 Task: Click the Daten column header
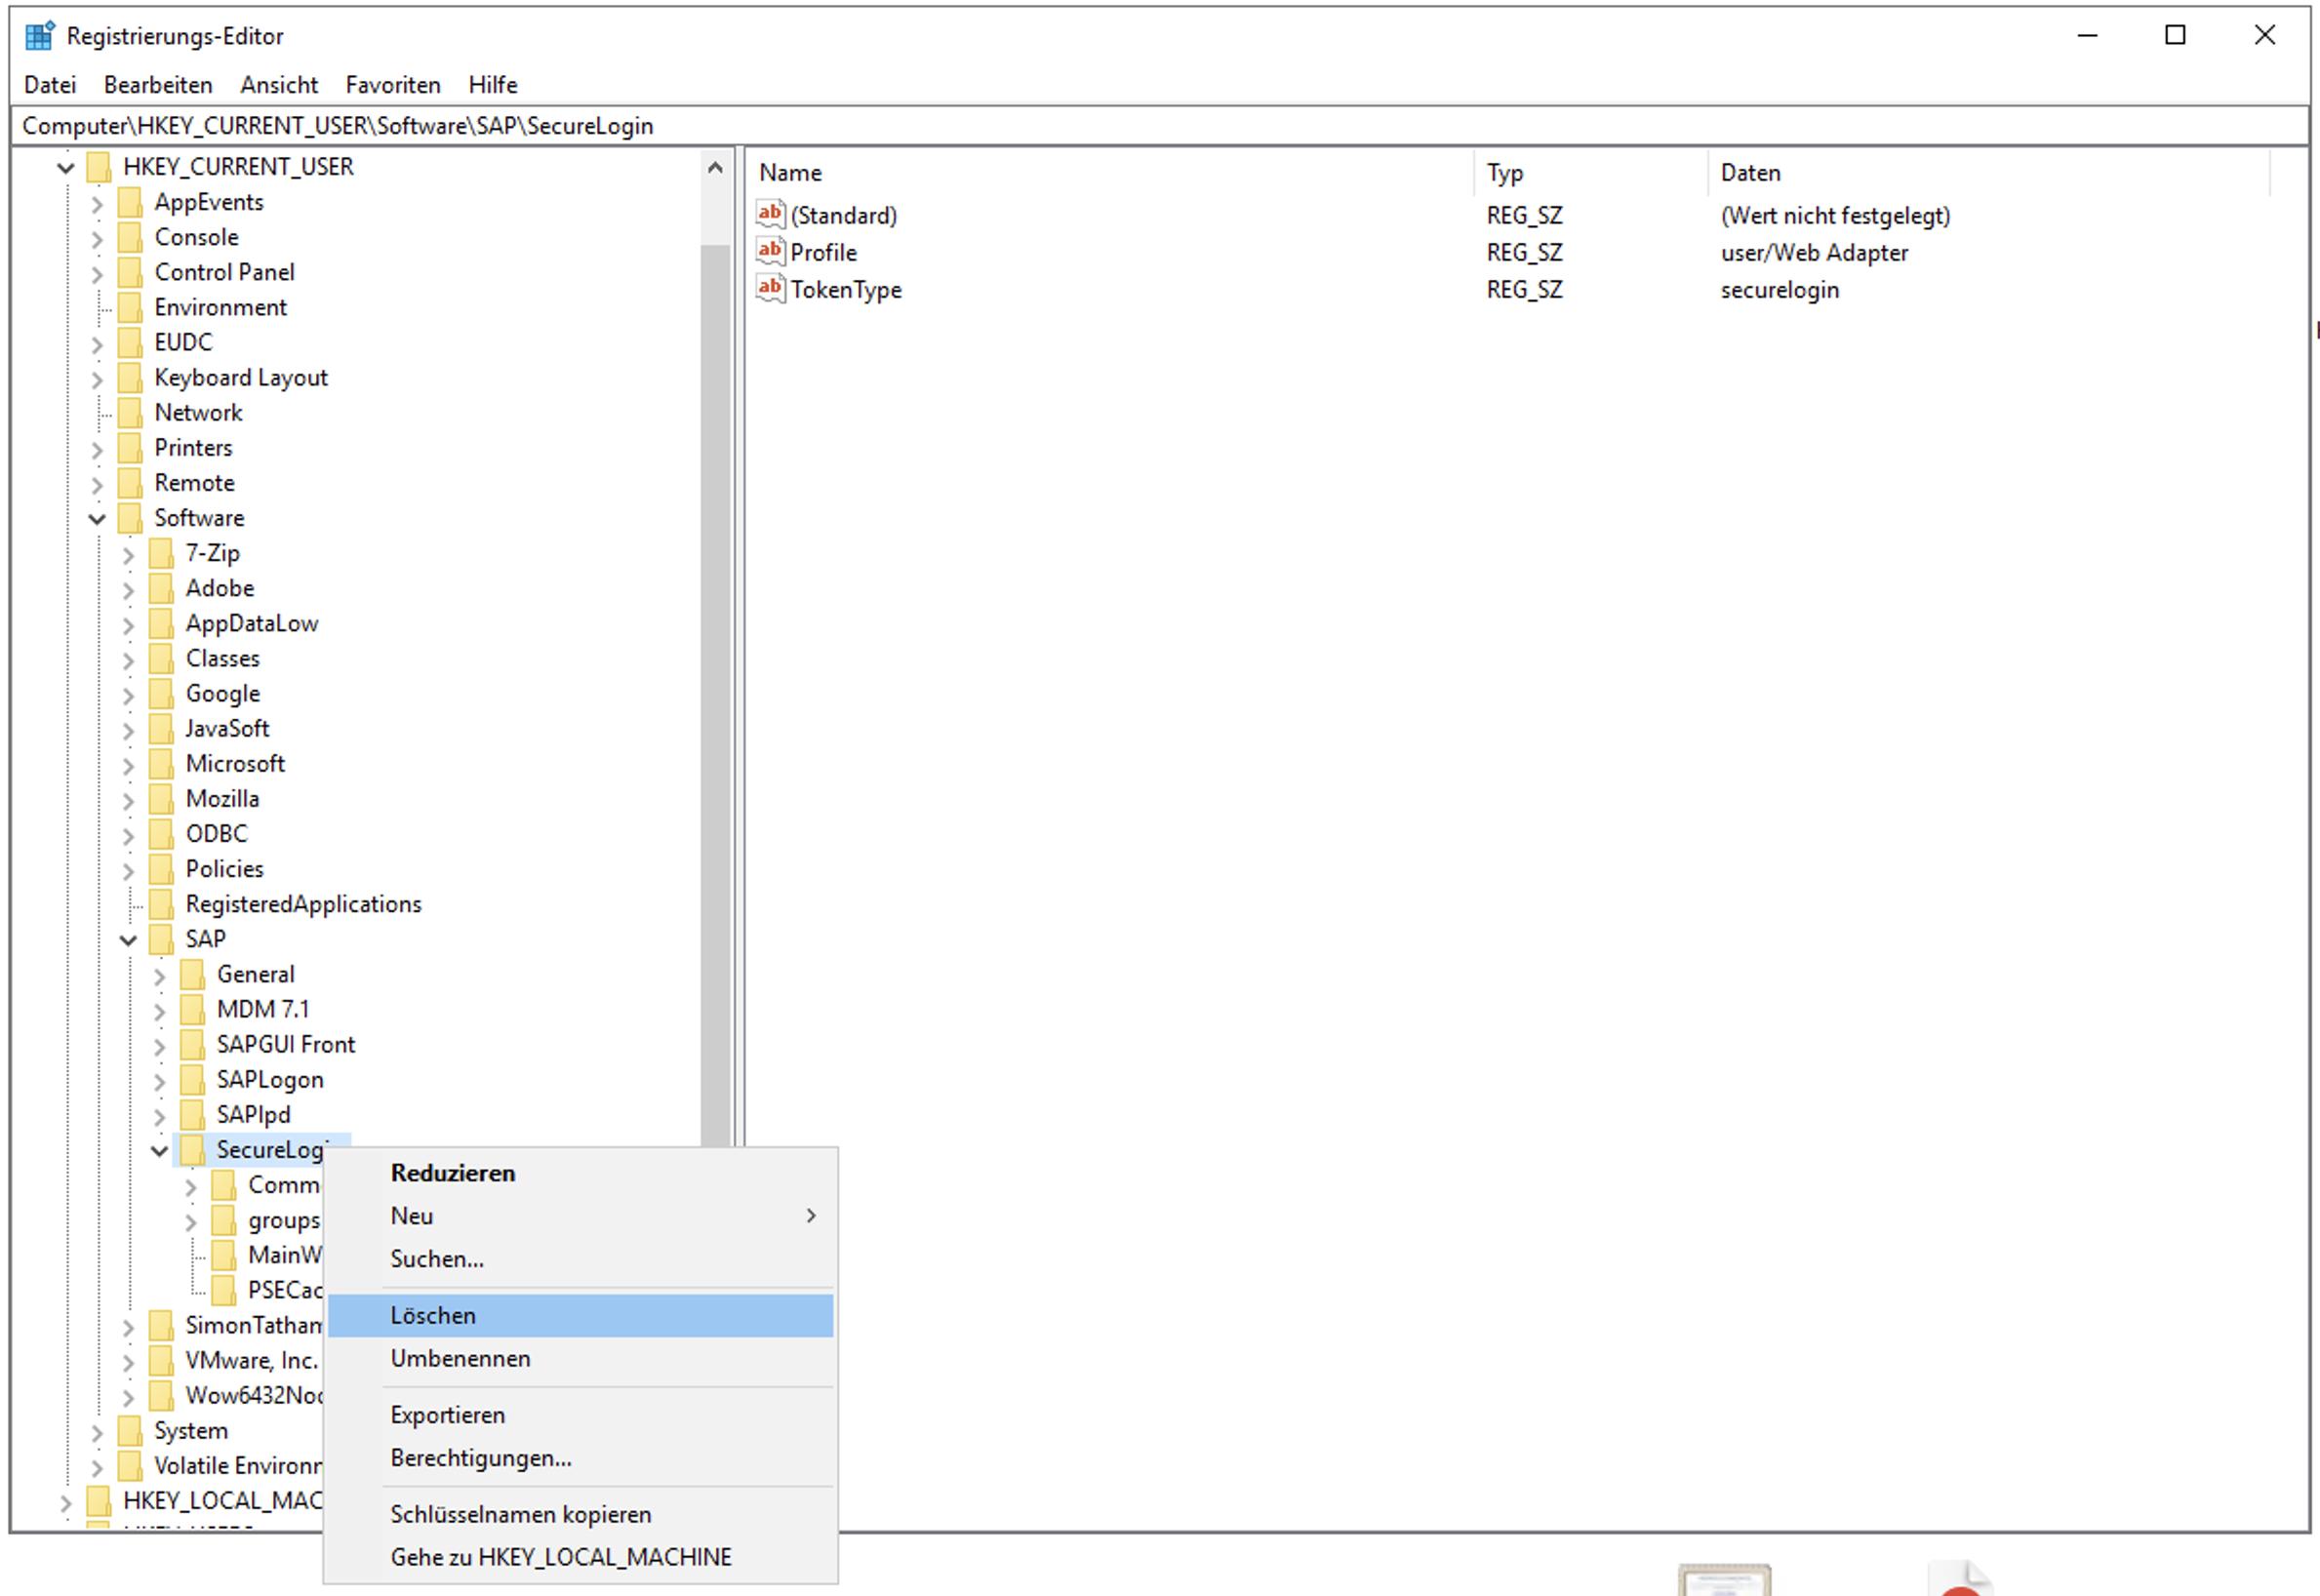1750,172
